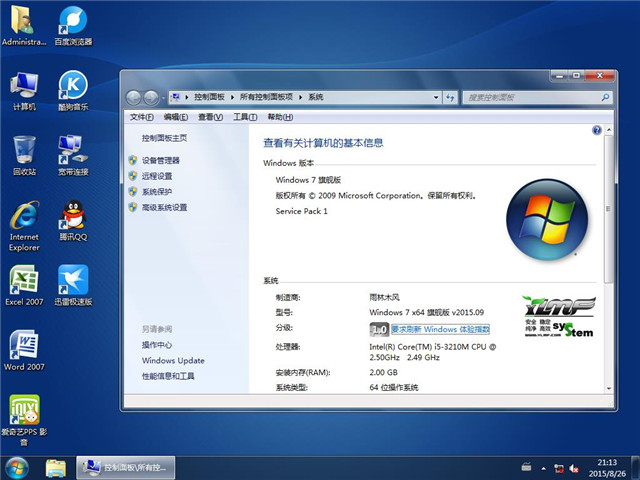Click the volume muted tray icon
The image size is (640, 480).
574,468
